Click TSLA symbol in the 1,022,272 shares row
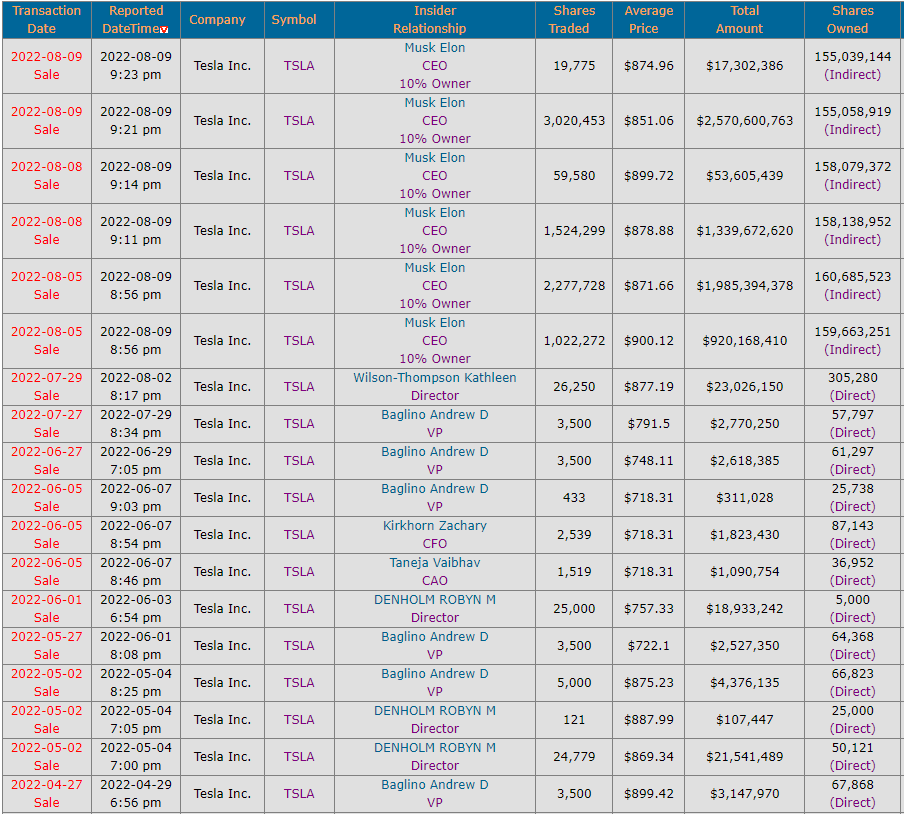This screenshot has width=904, height=814. click(x=299, y=341)
